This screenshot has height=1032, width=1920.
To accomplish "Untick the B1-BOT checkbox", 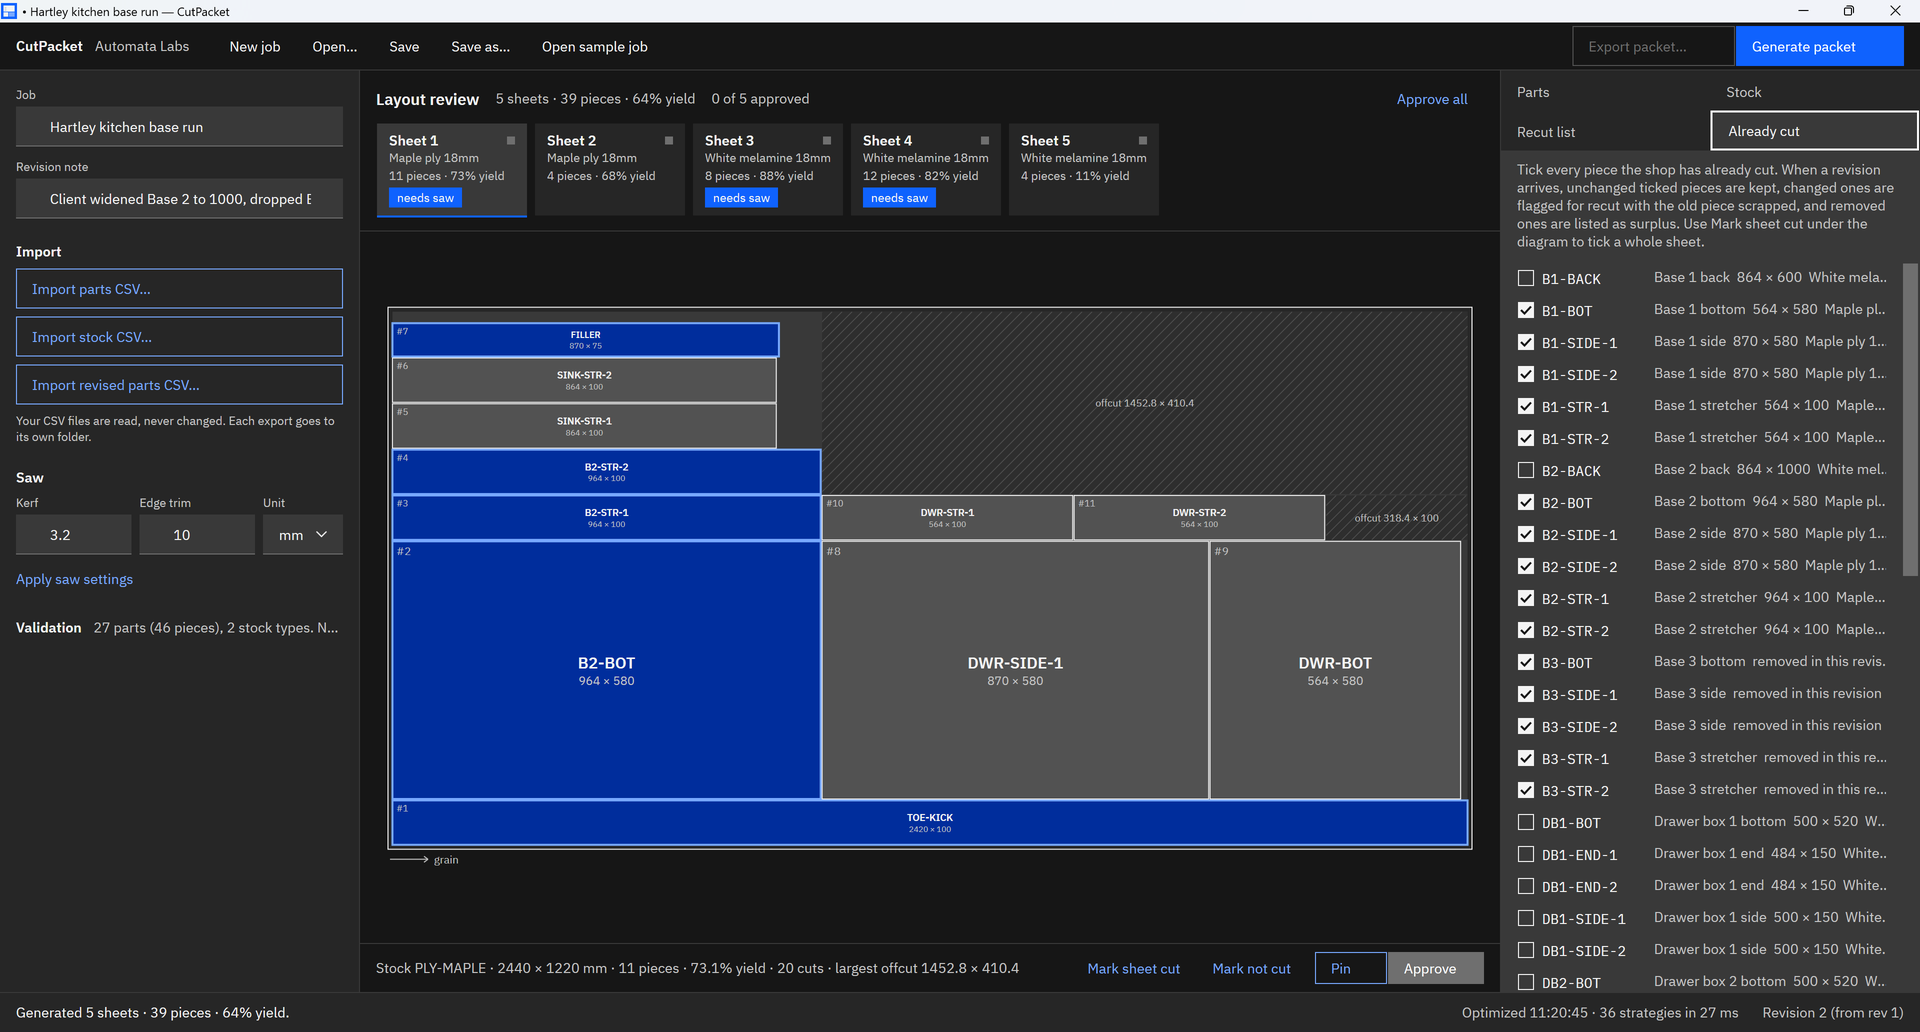I will [x=1526, y=310].
